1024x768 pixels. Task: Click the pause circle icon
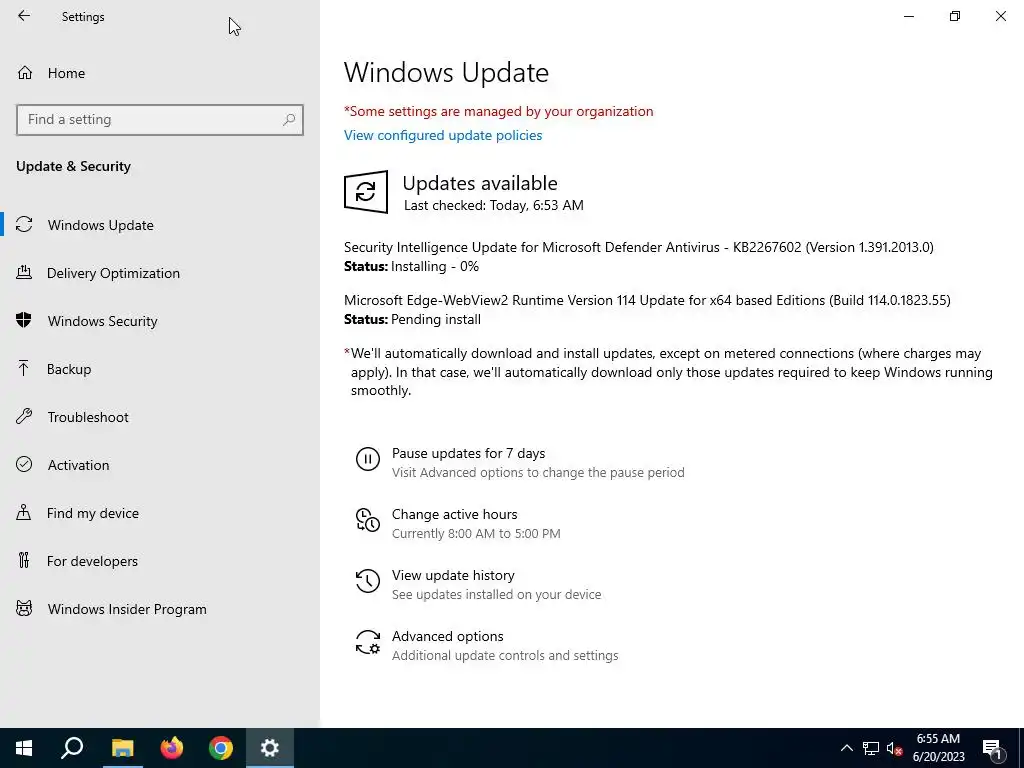pyautogui.click(x=368, y=459)
